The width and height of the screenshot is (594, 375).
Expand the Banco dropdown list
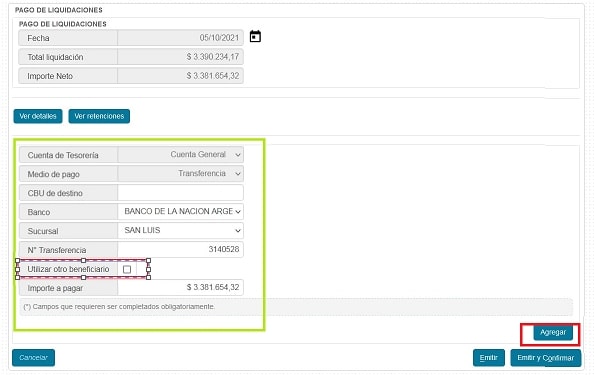pos(181,211)
